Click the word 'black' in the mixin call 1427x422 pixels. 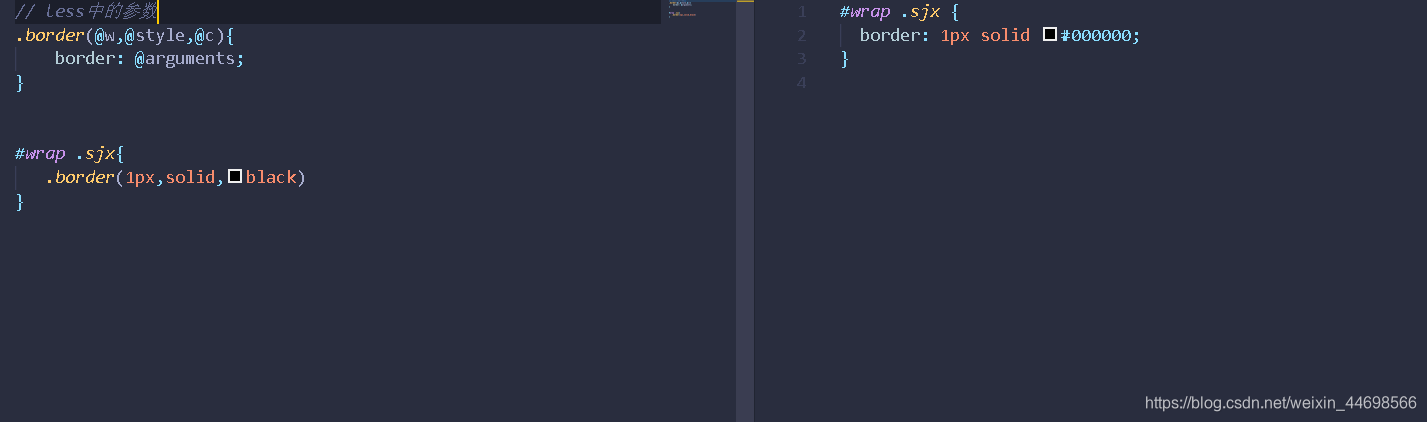271,177
